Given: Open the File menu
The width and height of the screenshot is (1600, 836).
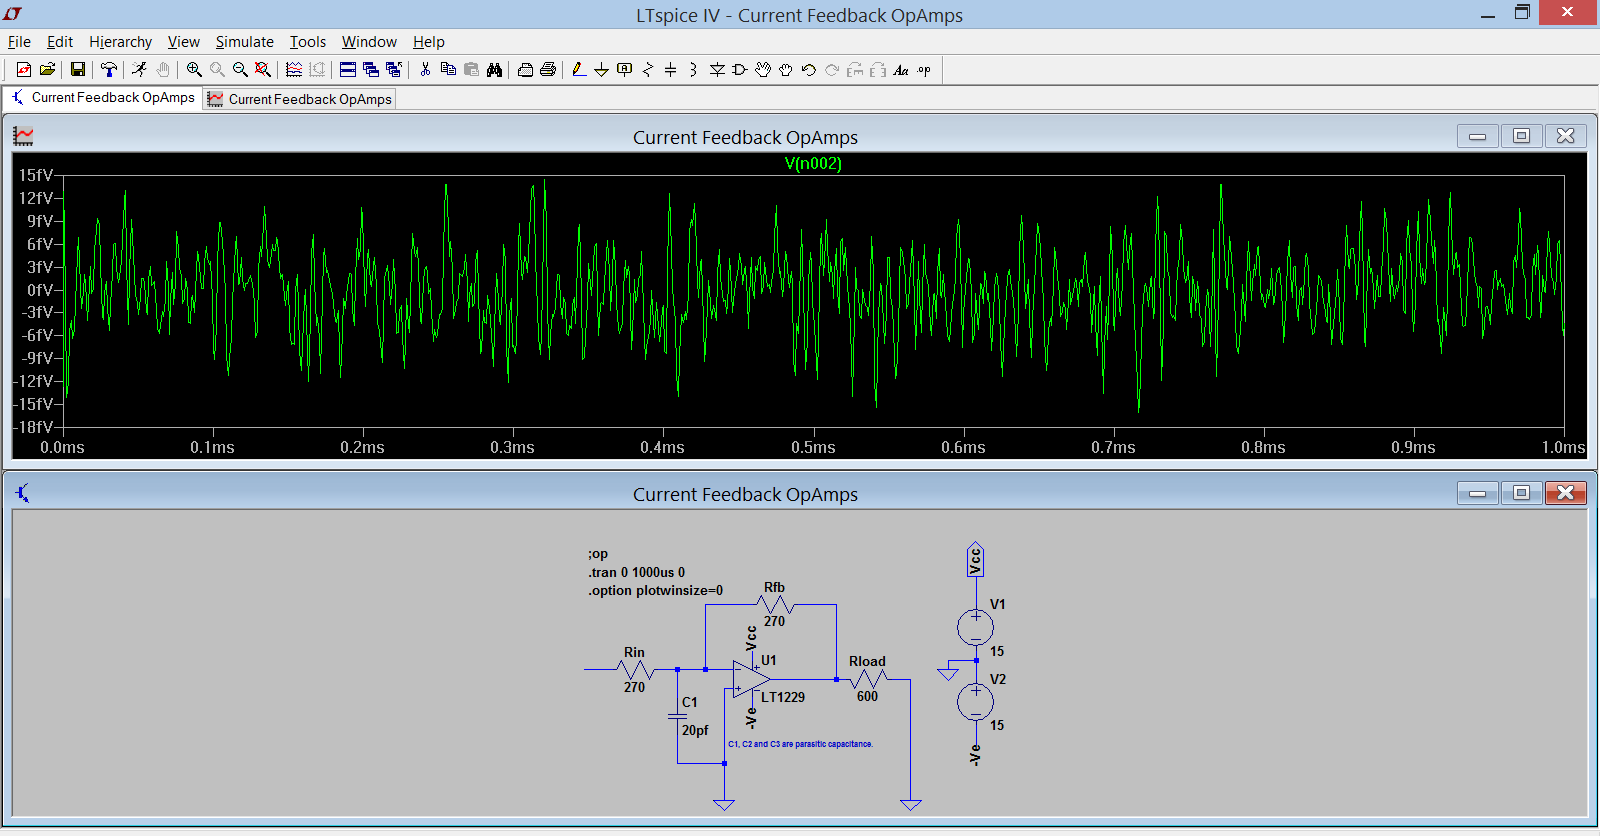Looking at the screenshot, I should pos(19,42).
